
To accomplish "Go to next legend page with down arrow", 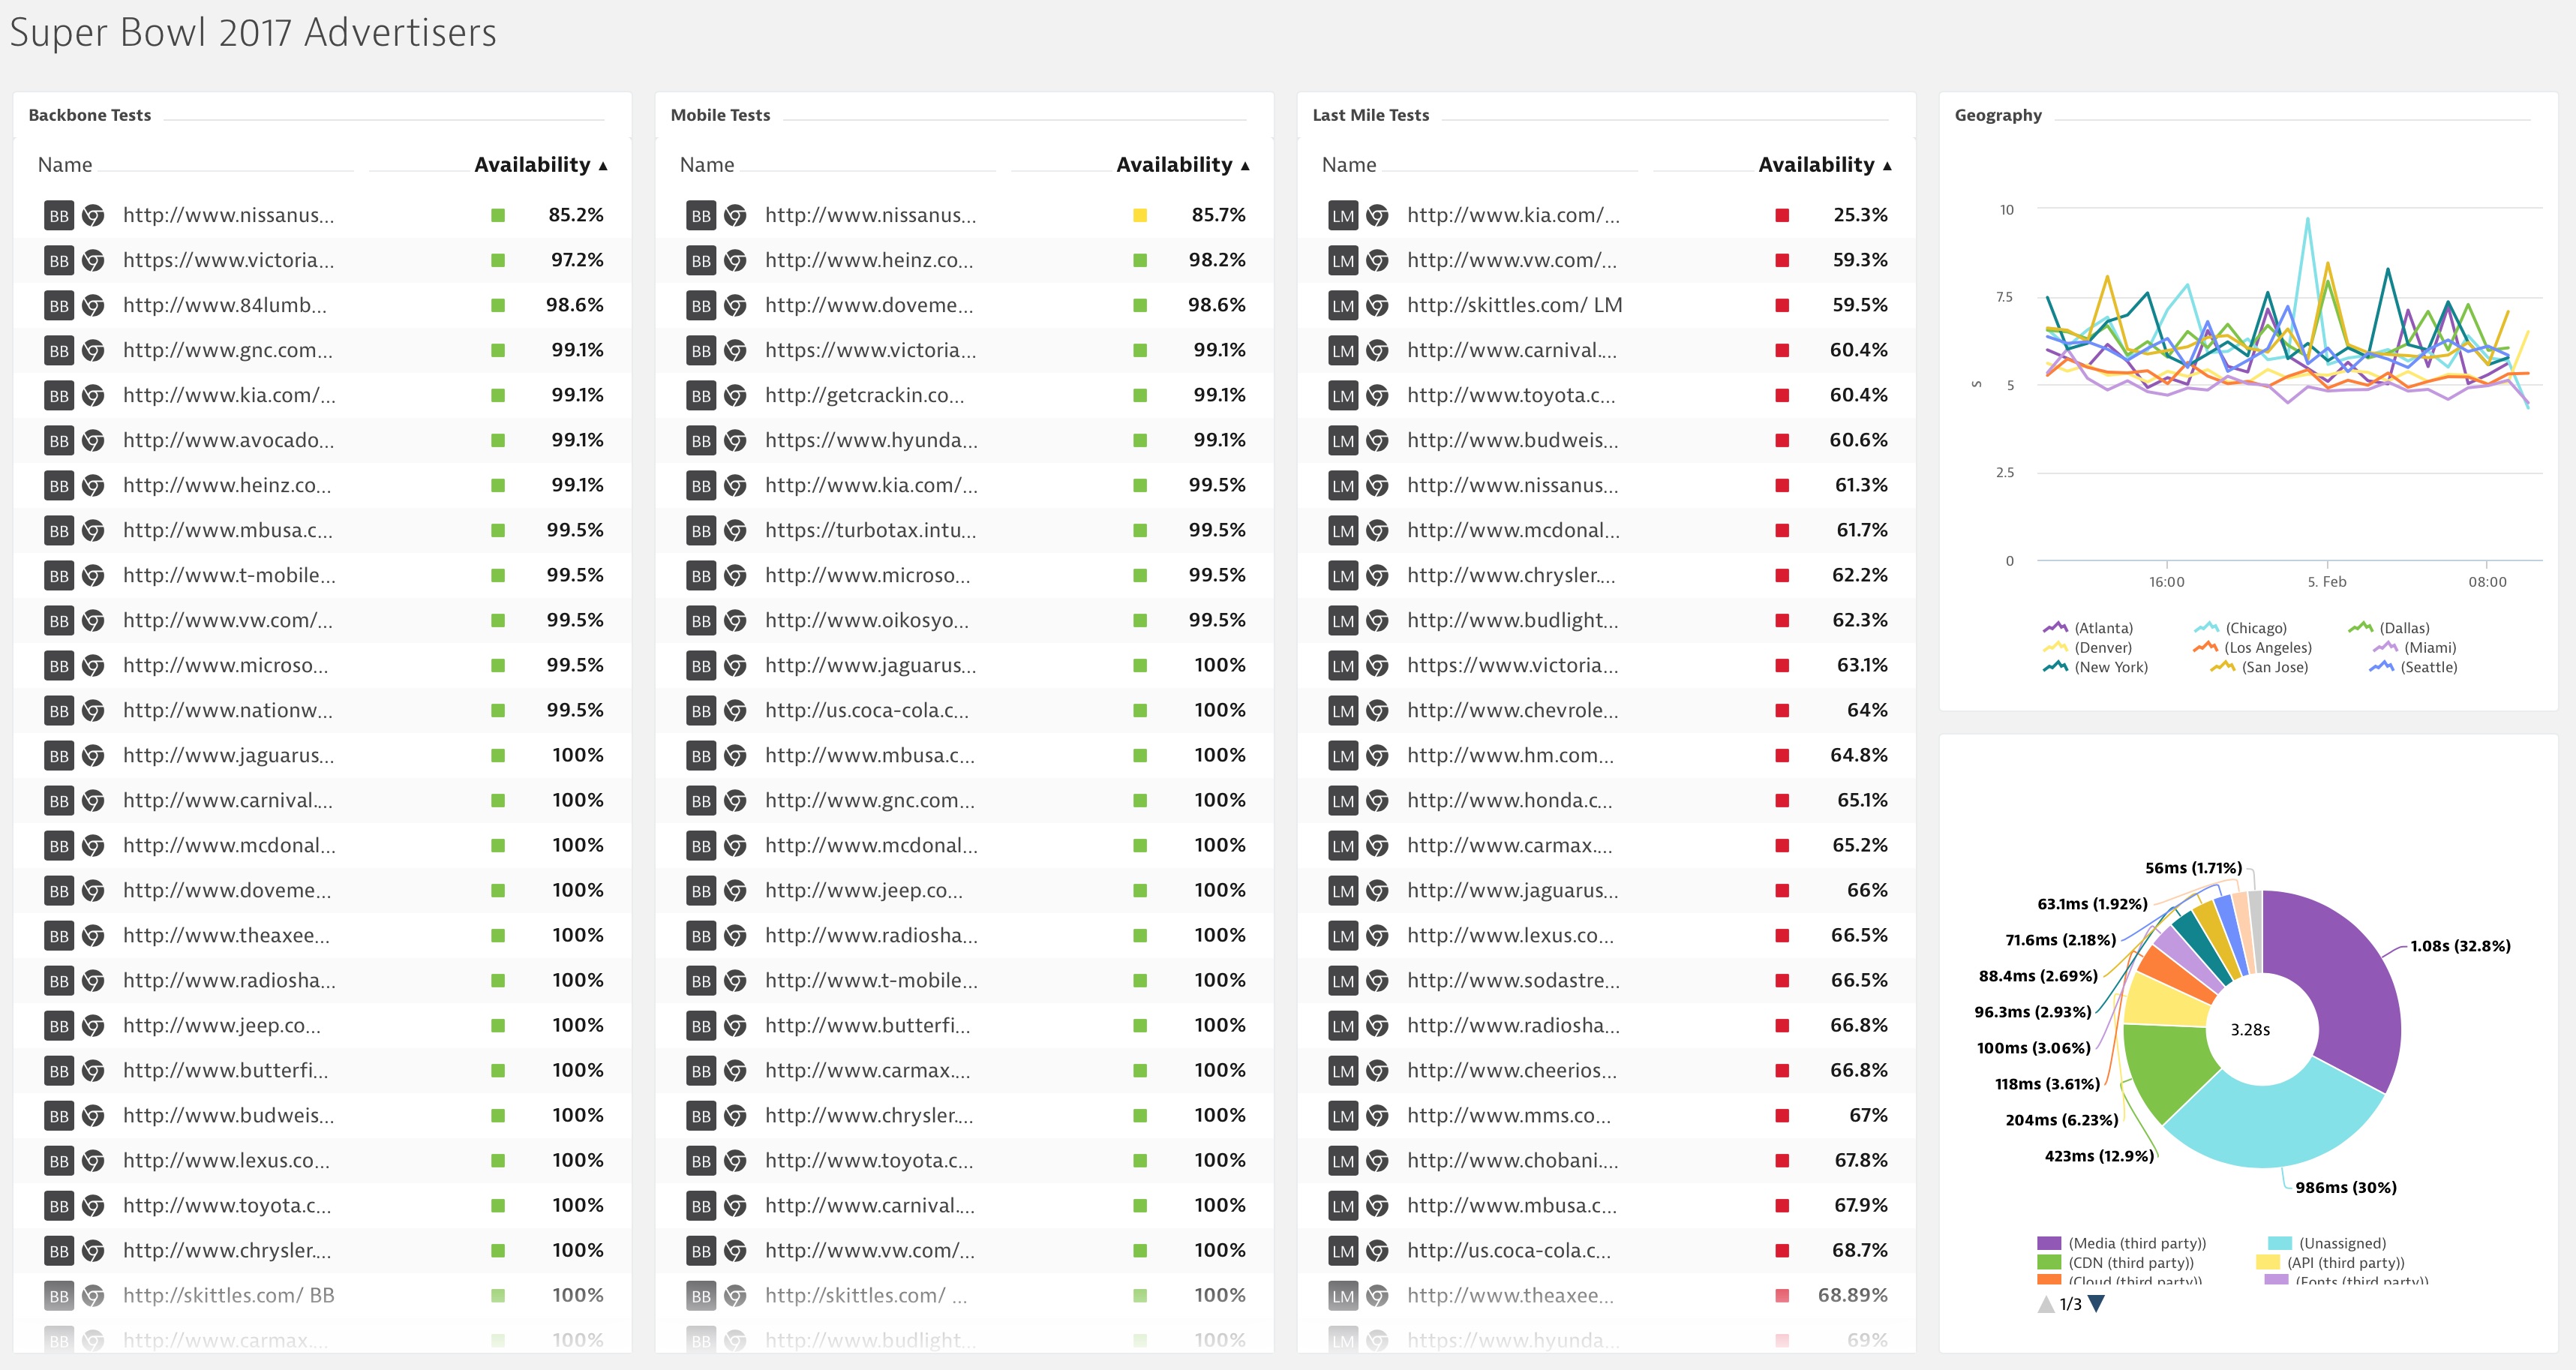I will (2097, 1304).
